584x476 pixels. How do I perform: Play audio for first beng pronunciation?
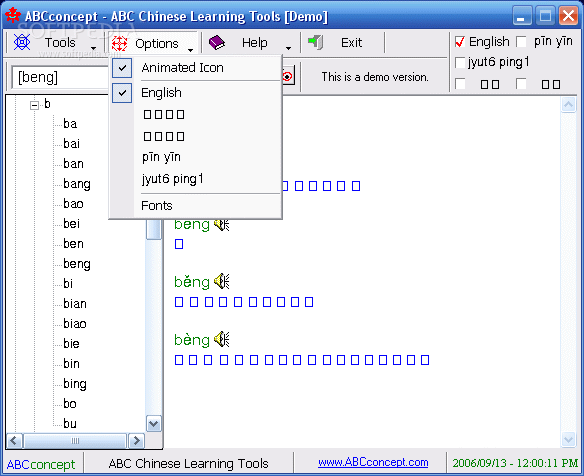222,224
